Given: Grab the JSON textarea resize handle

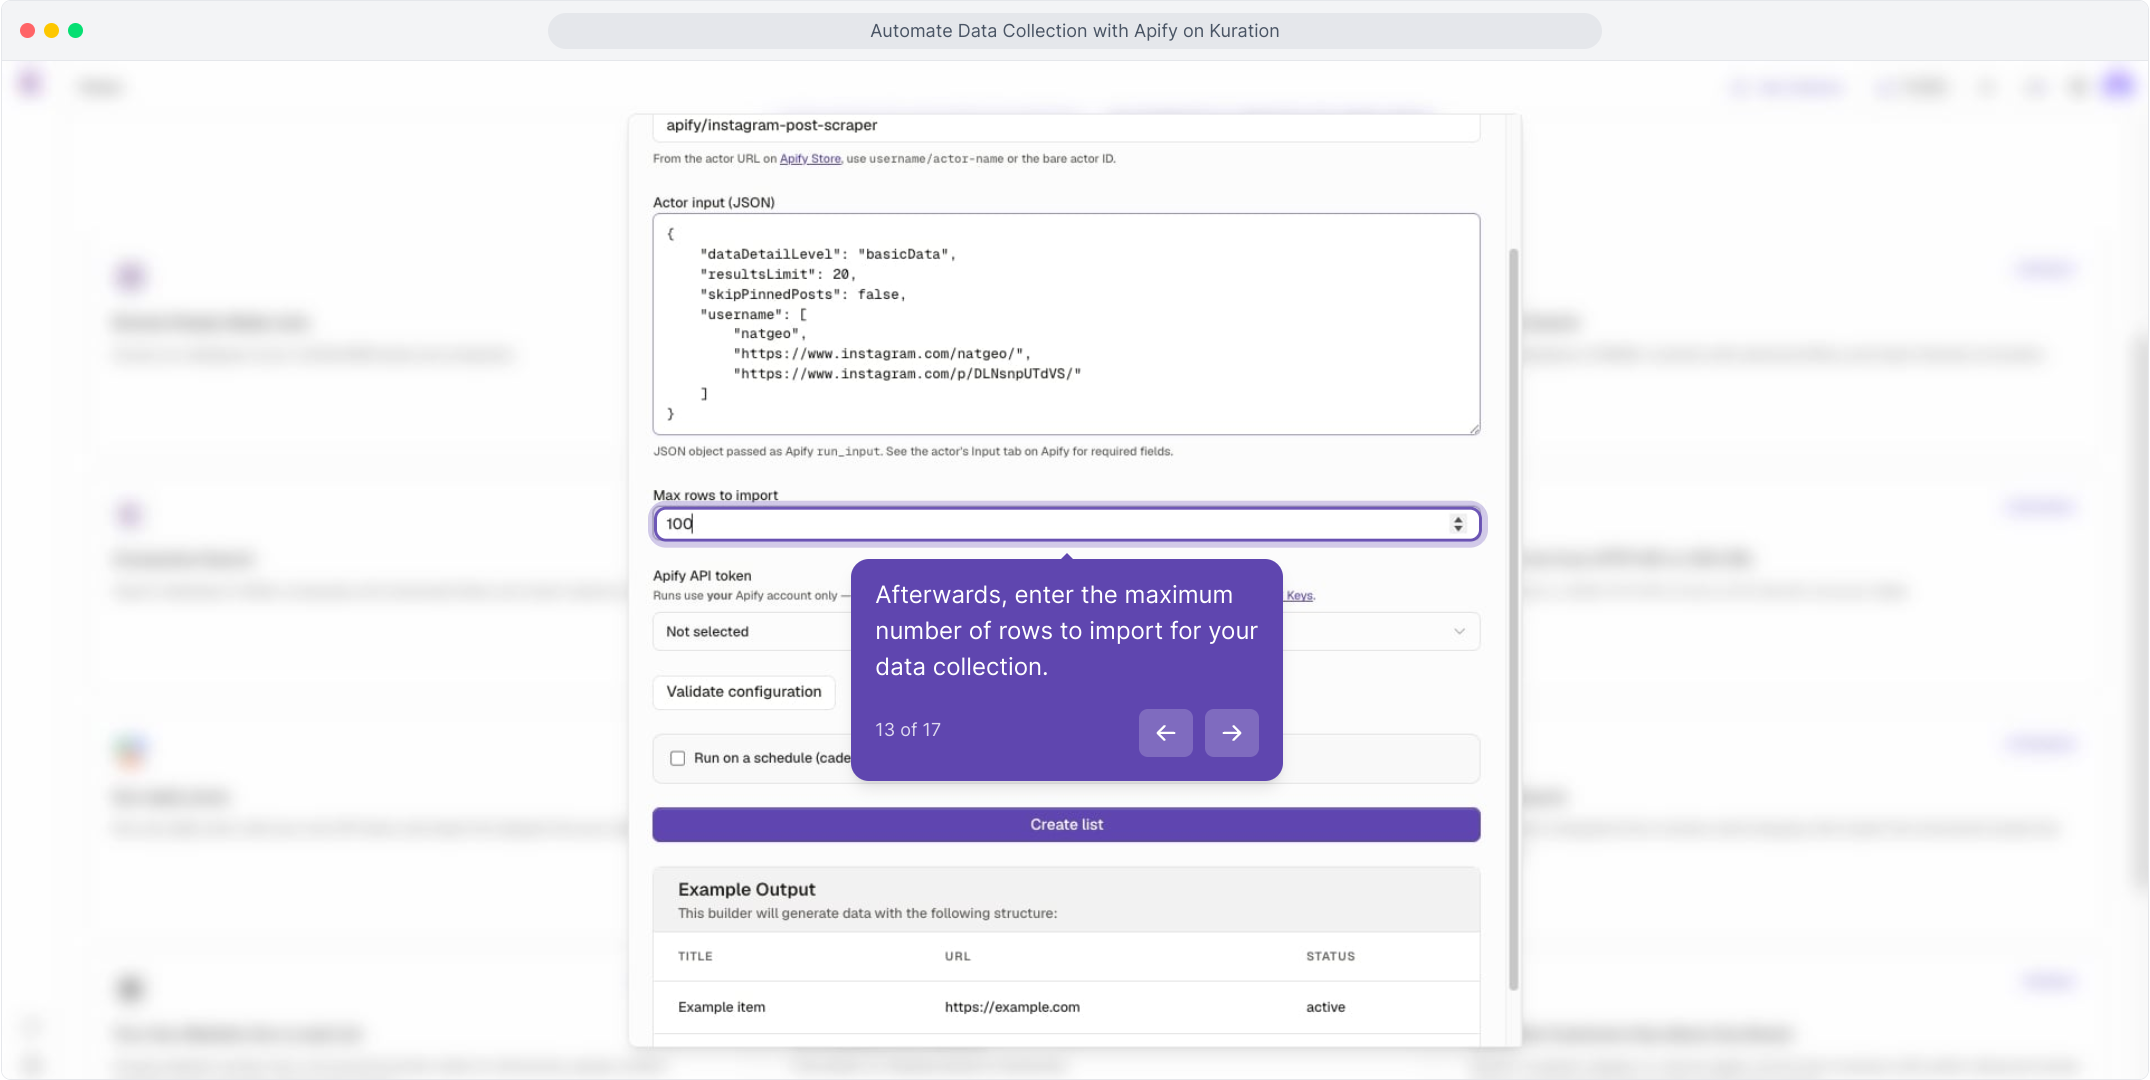Looking at the screenshot, I should tap(1474, 429).
